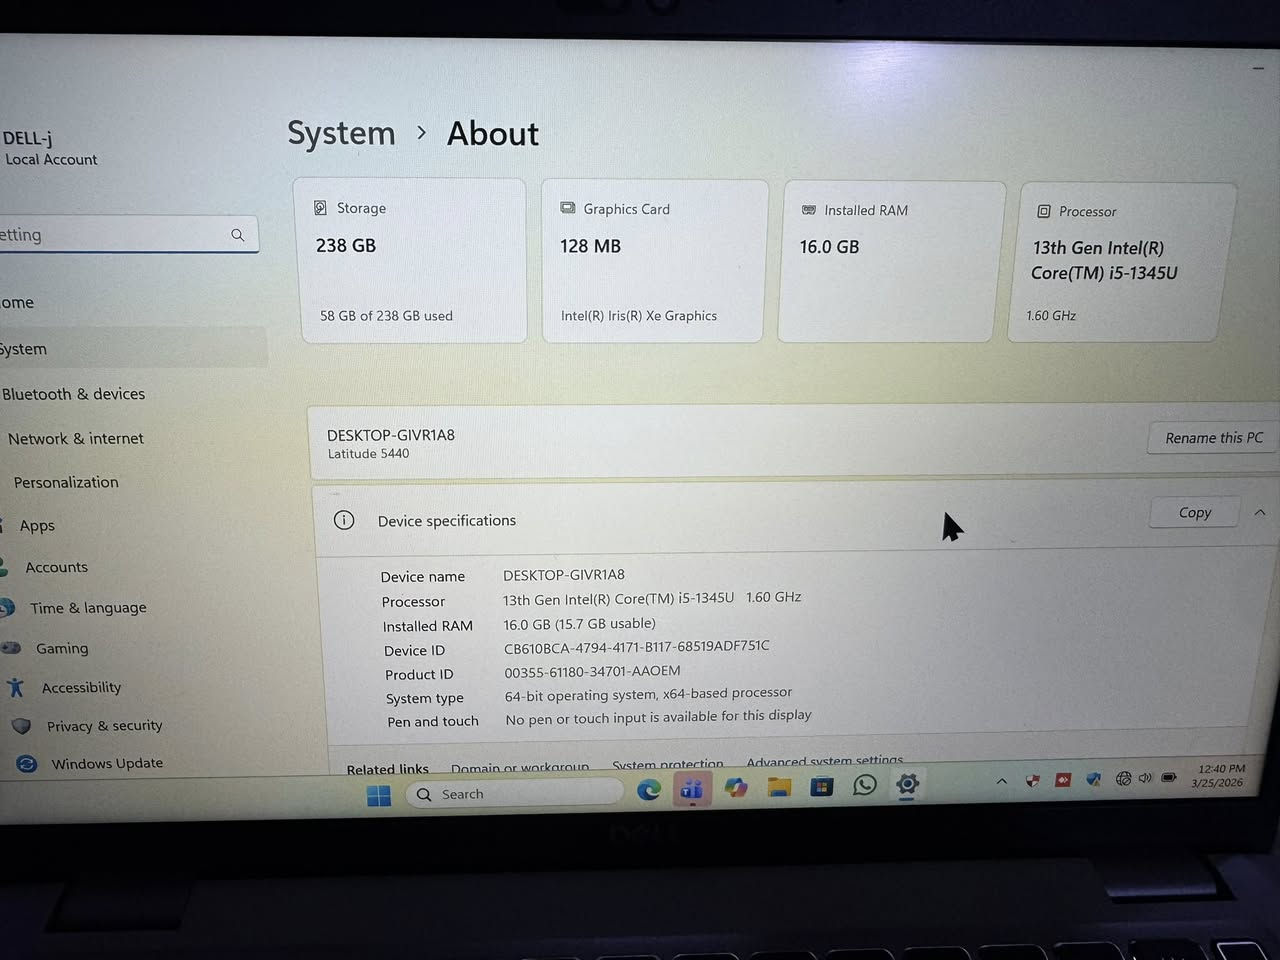Open Advanced system settings link
The height and width of the screenshot is (960, 1280).
pos(824,761)
